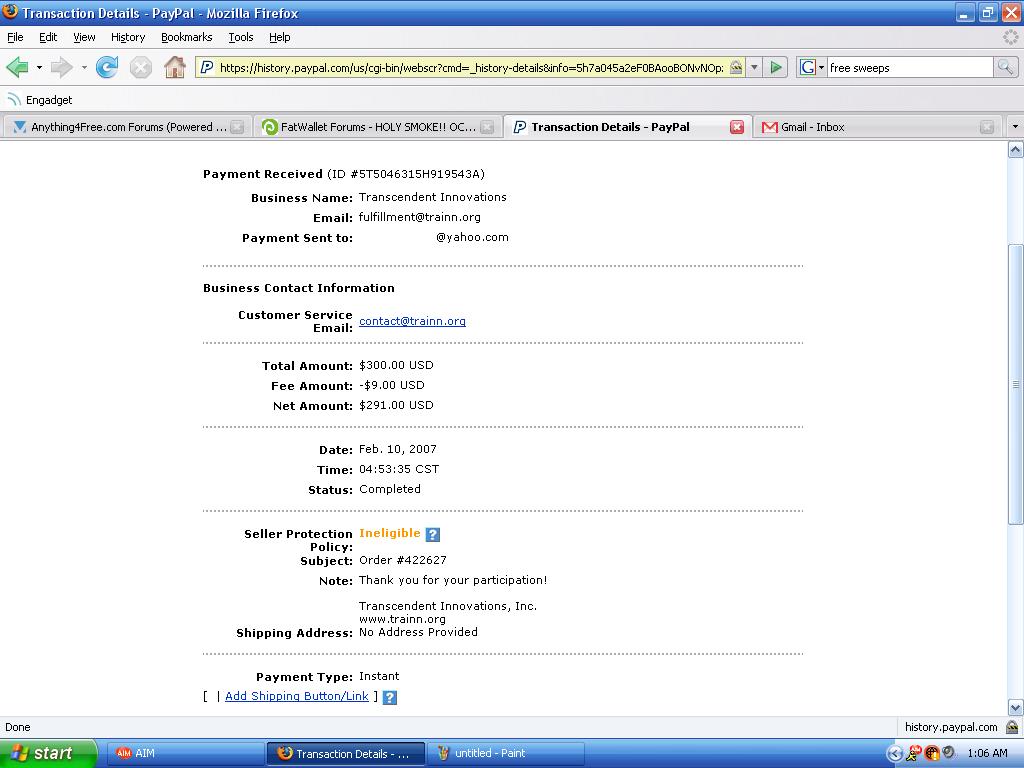This screenshot has height=768, width=1024.
Task: Switch to Anything4Free.com Forums tab
Action: pyautogui.click(x=127, y=127)
